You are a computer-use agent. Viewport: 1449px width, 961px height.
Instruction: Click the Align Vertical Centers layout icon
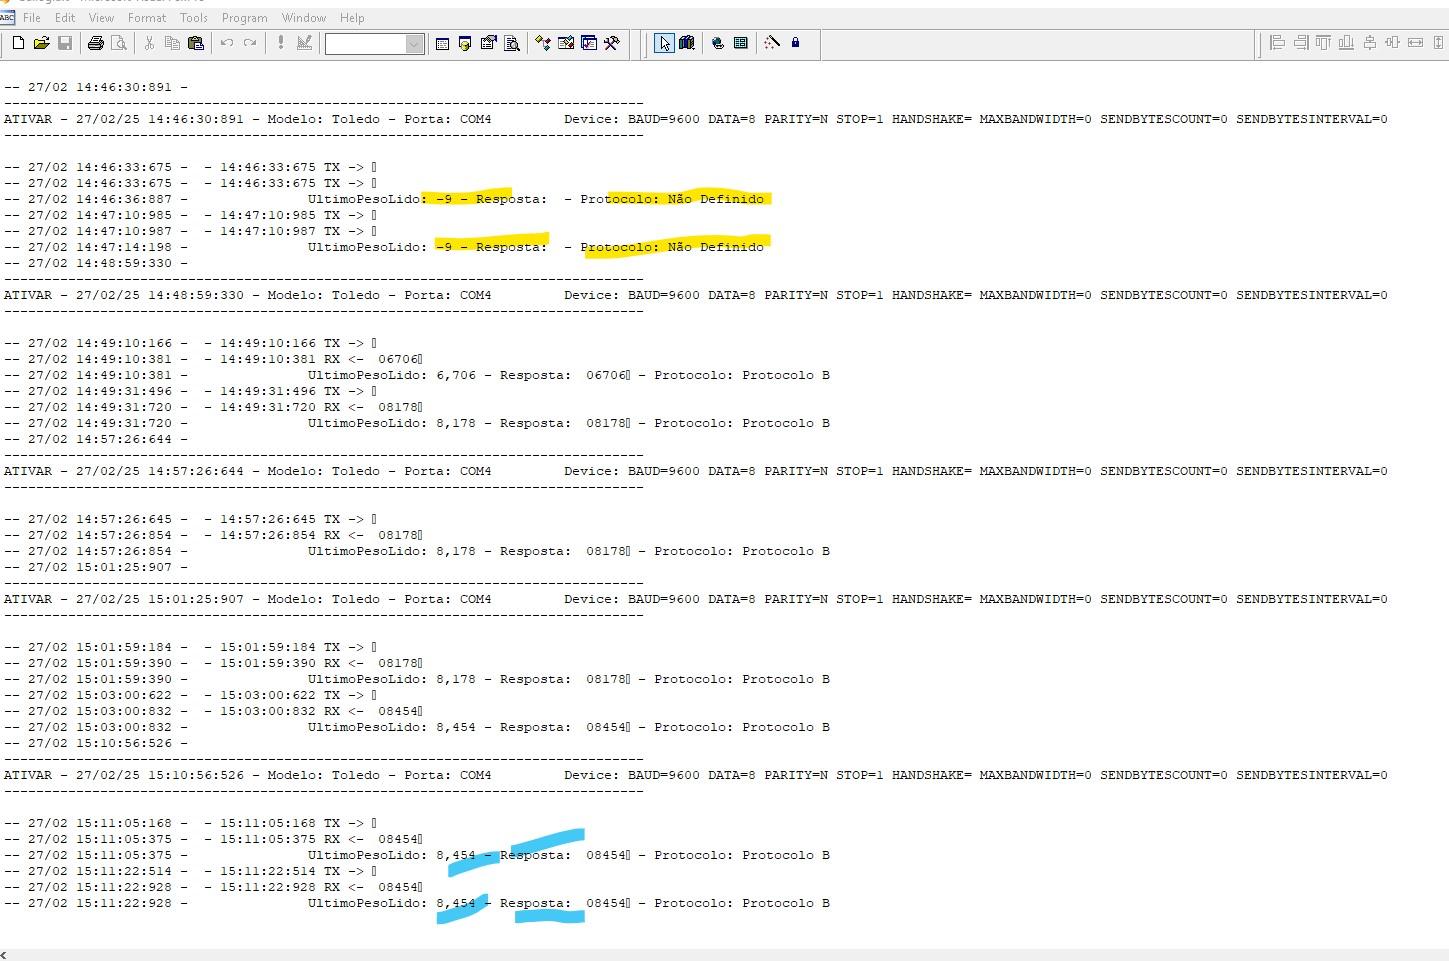1369,43
